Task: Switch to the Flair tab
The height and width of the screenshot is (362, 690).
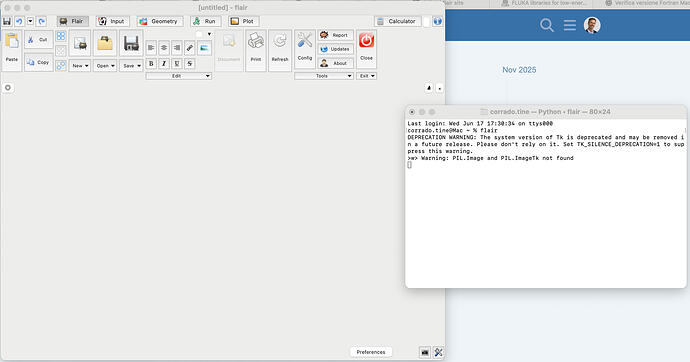Action: 73,21
